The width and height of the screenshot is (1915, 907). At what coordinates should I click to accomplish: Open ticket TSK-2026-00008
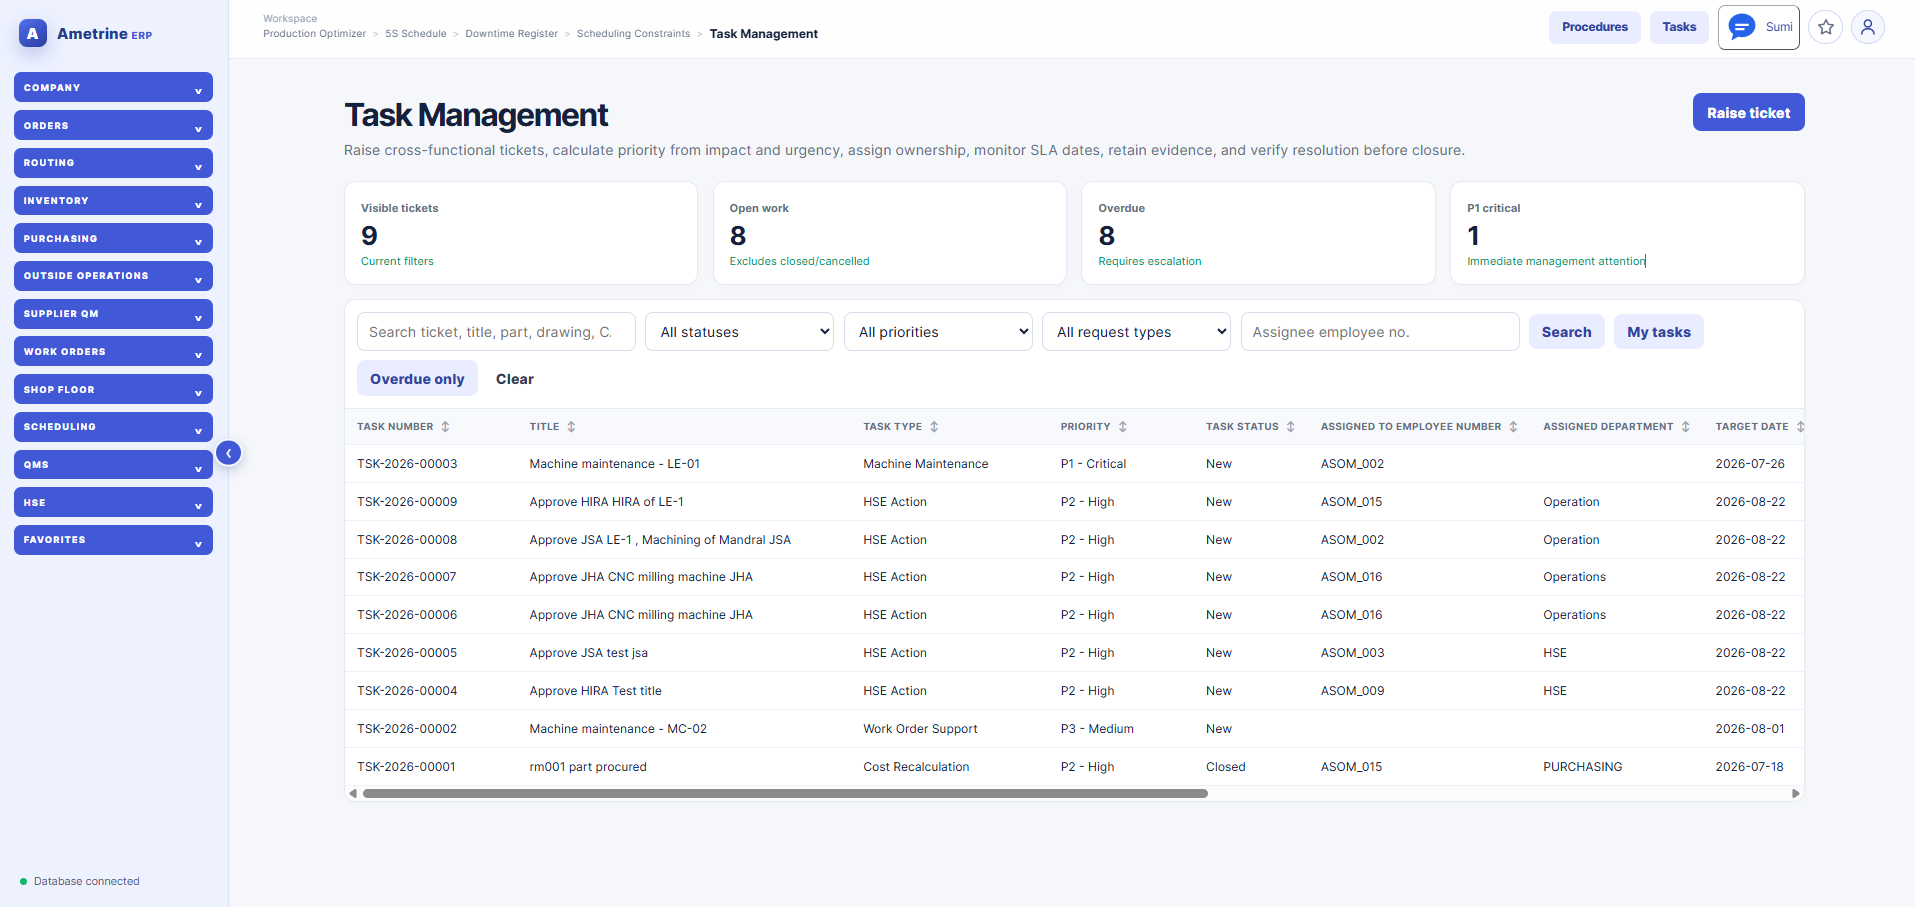click(407, 540)
